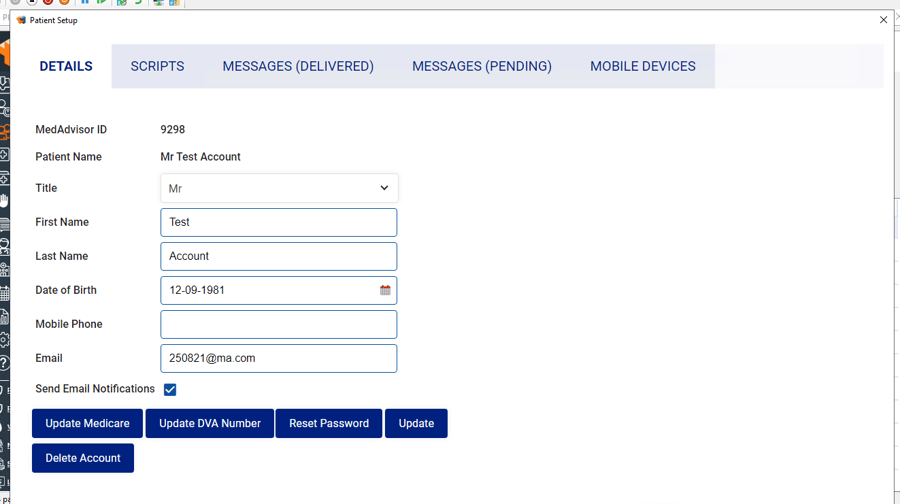Untick Send Email Notifications checkbox
This screenshot has height=504, width=900.
(170, 390)
